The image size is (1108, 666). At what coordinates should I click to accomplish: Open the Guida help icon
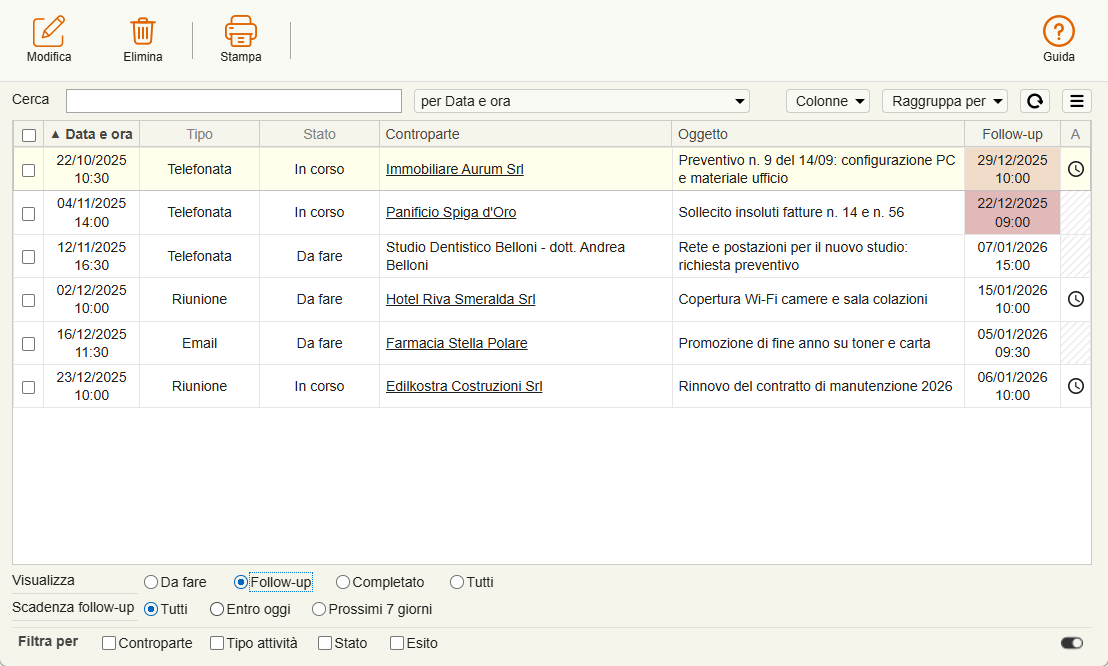(1059, 32)
